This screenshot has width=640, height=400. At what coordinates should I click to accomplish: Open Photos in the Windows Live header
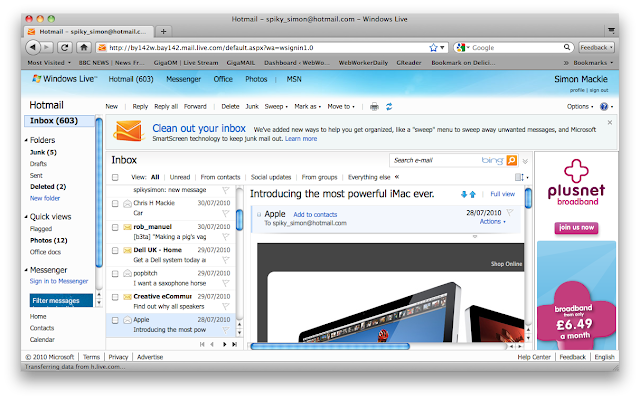coord(256,79)
